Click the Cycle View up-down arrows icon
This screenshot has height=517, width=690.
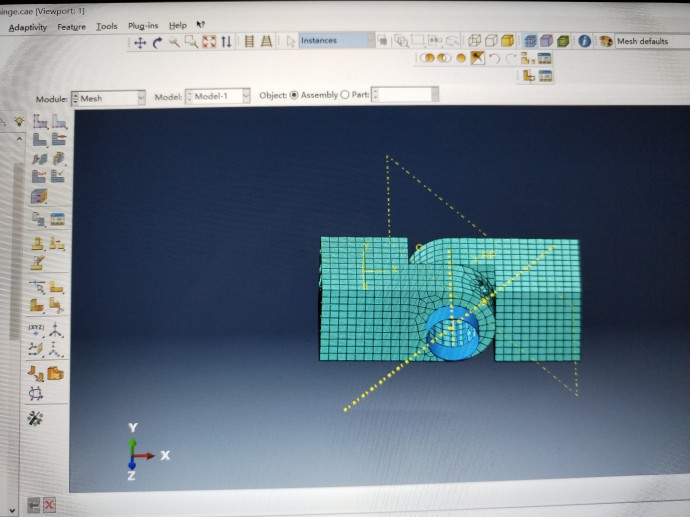point(226,42)
